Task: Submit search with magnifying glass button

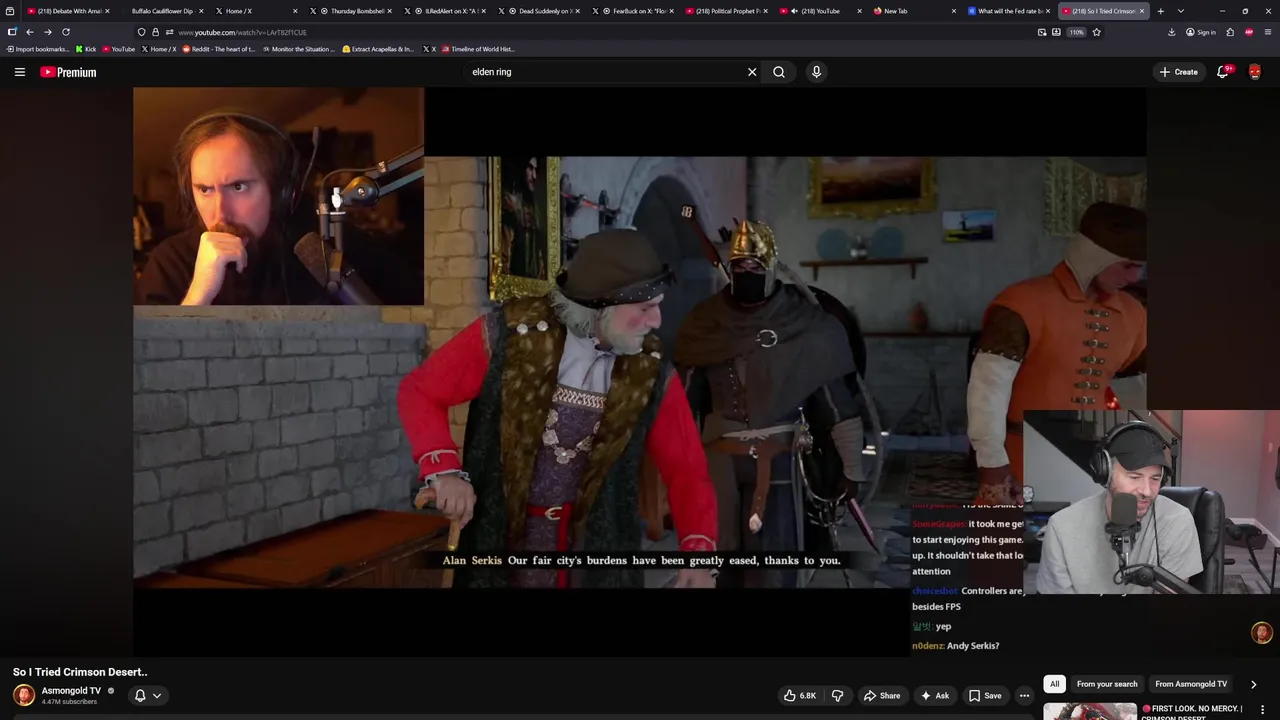Action: coord(779,72)
